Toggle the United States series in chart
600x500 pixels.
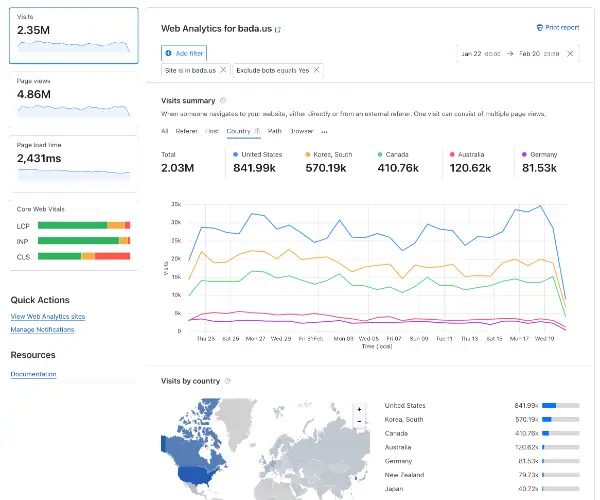(x=257, y=155)
